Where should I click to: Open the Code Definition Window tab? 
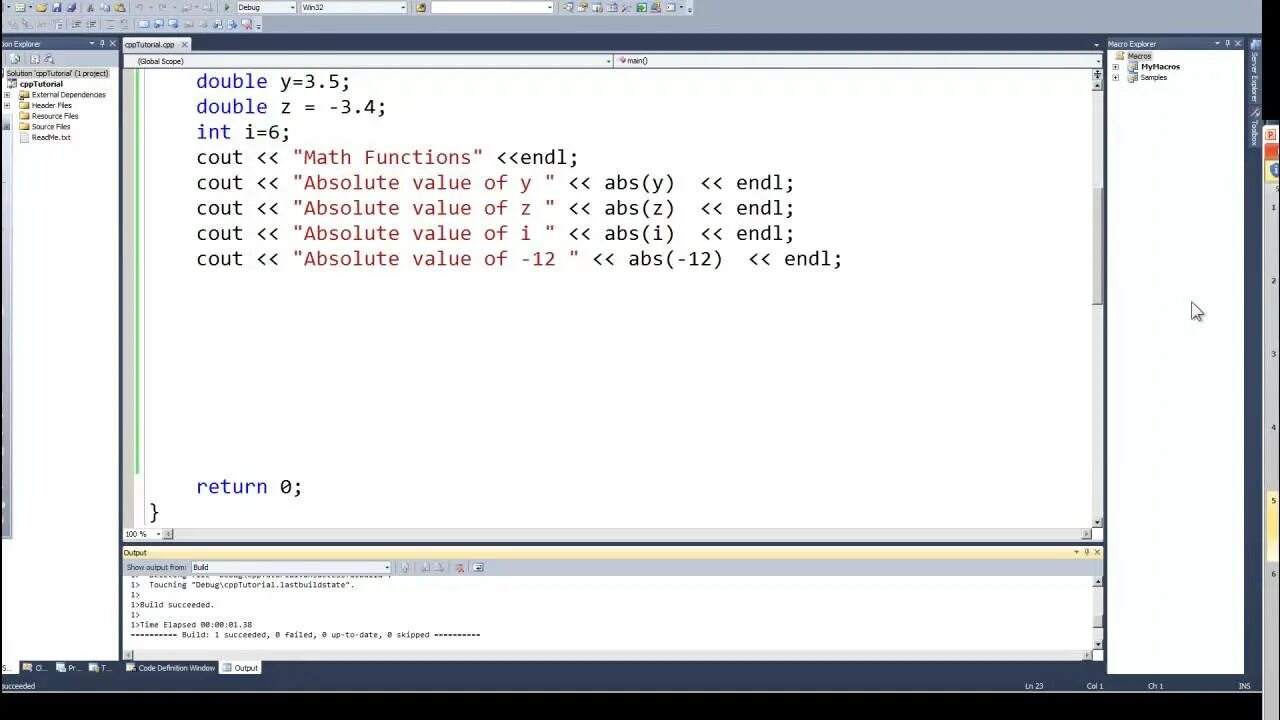170,668
